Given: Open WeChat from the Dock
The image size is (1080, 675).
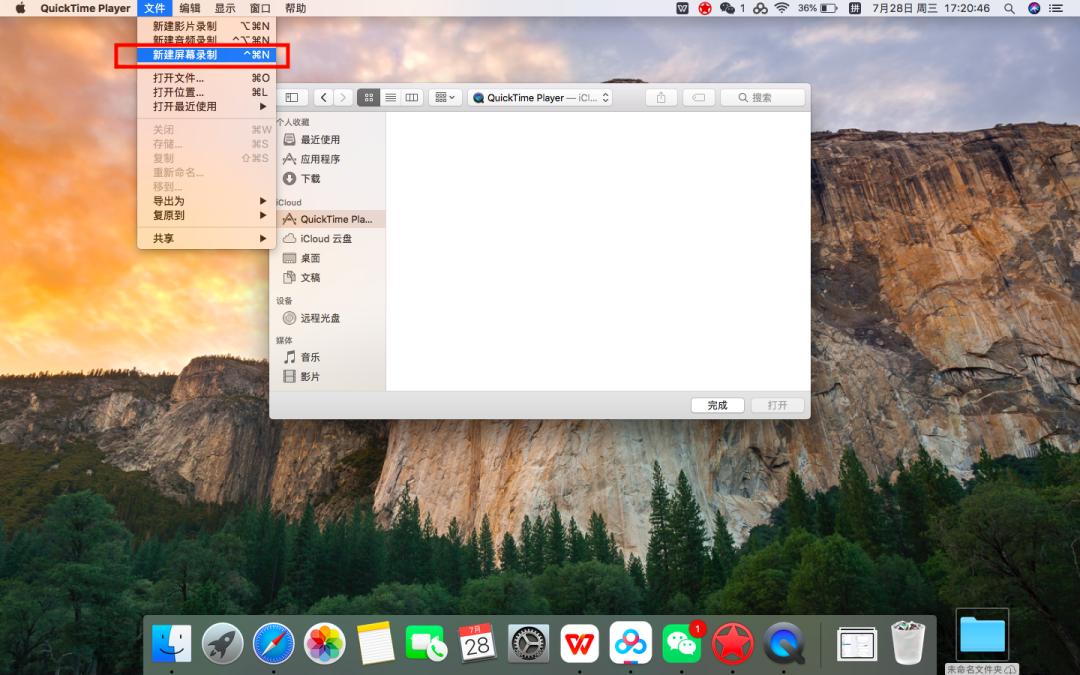Looking at the screenshot, I should pos(682,644).
